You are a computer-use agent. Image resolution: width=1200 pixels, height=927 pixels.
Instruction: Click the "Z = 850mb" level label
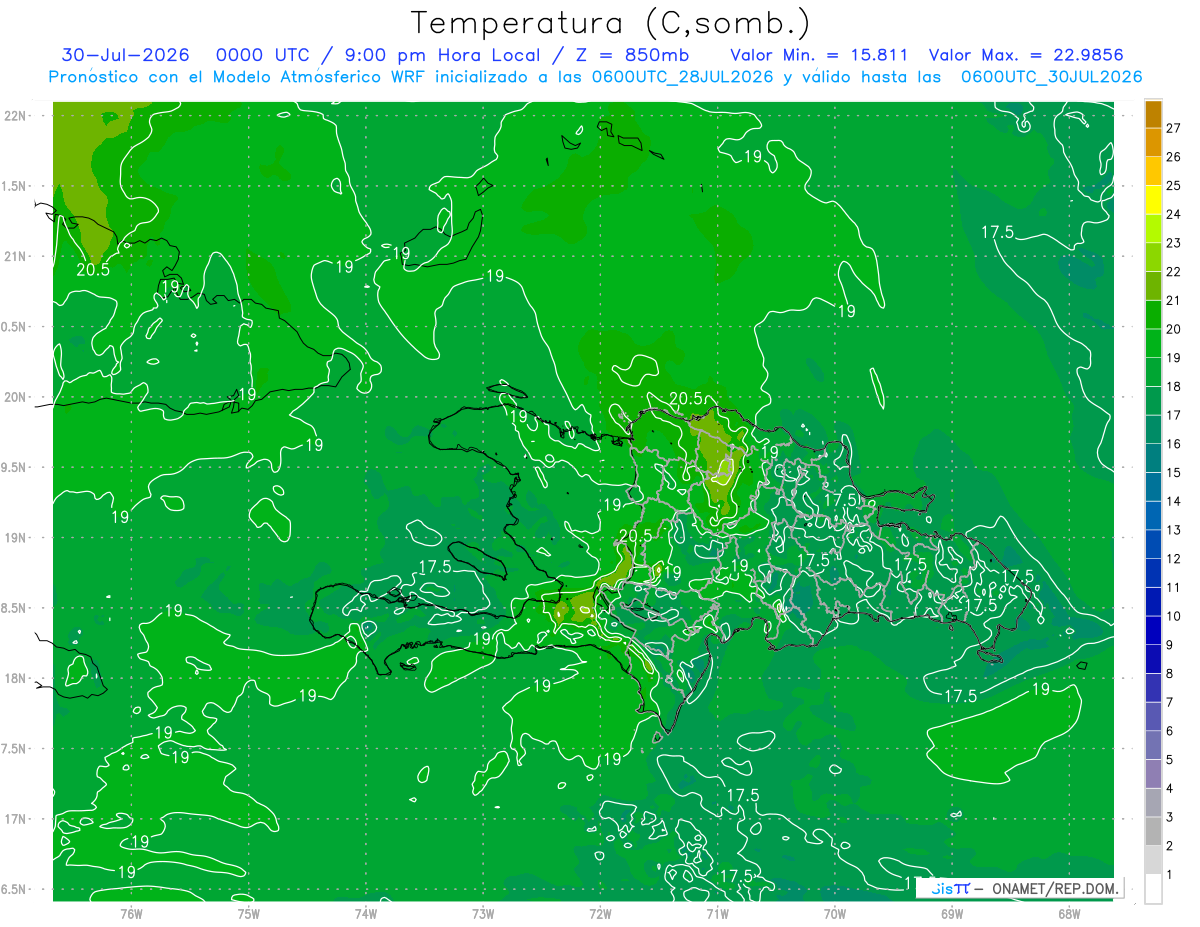pyautogui.click(x=633, y=55)
